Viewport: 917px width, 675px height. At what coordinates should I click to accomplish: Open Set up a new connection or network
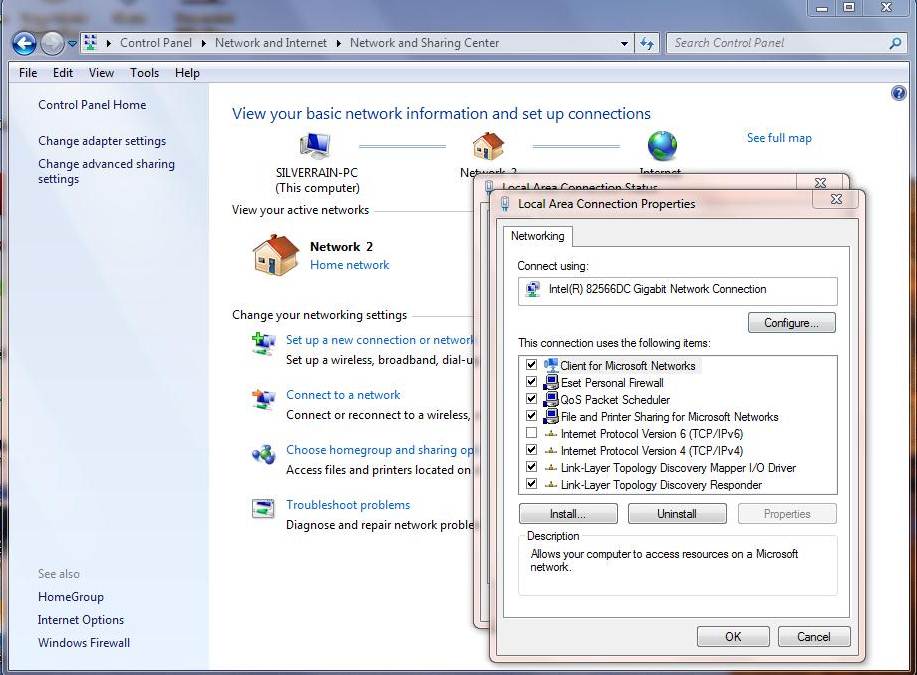pos(380,340)
